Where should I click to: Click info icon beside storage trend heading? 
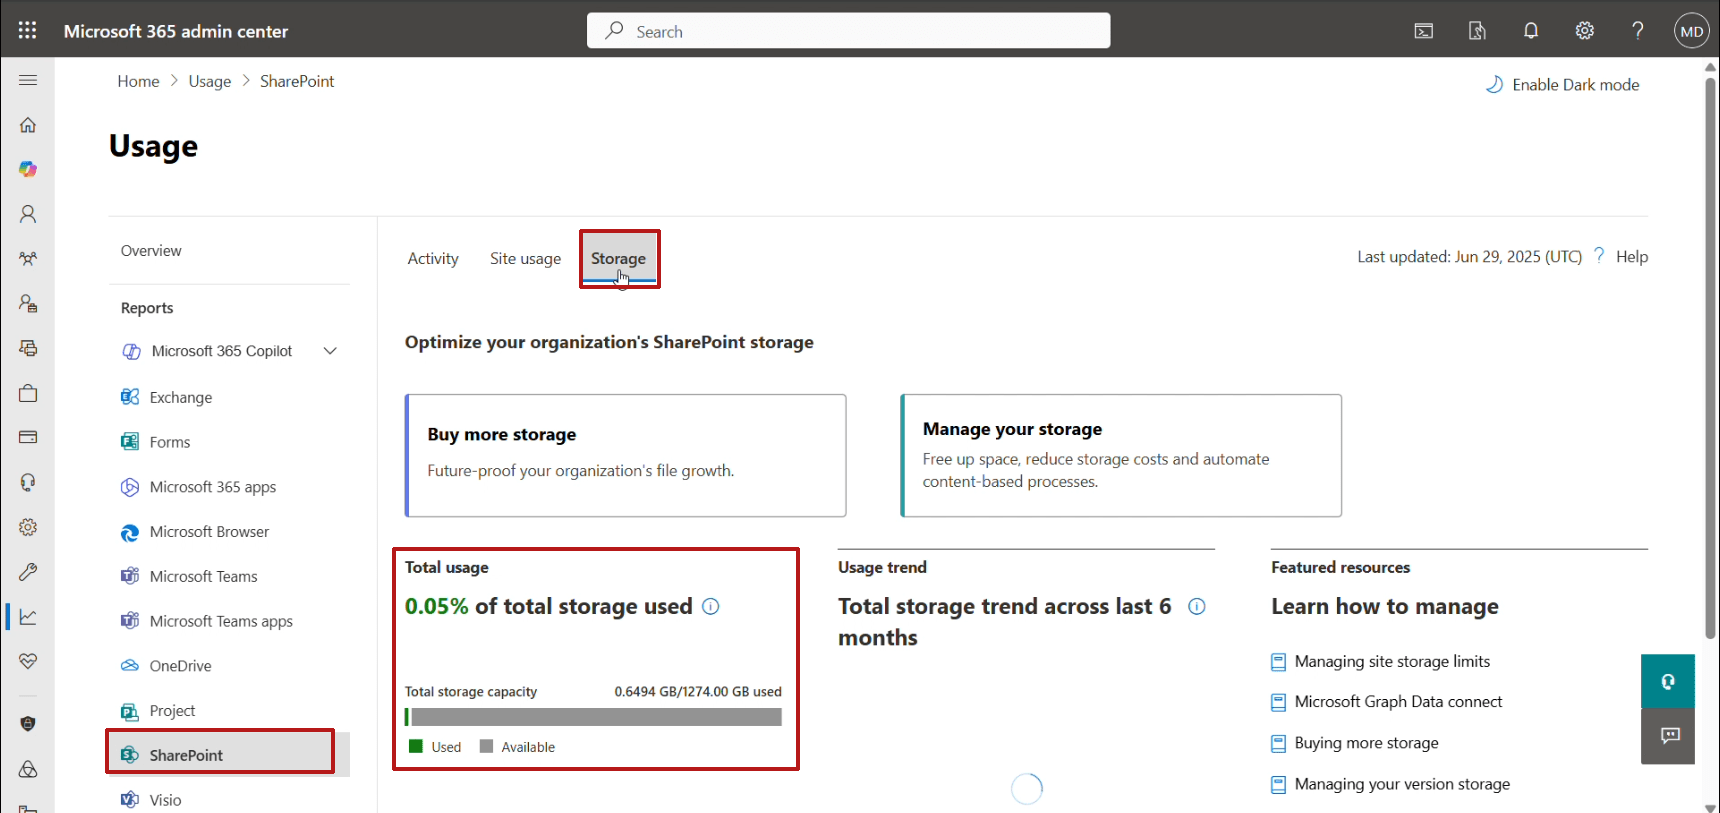tap(1197, 606)
